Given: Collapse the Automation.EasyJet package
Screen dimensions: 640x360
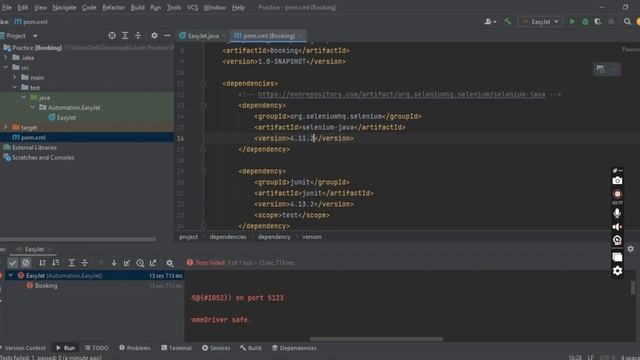Looking at the screenshot, I should (33, 107).
